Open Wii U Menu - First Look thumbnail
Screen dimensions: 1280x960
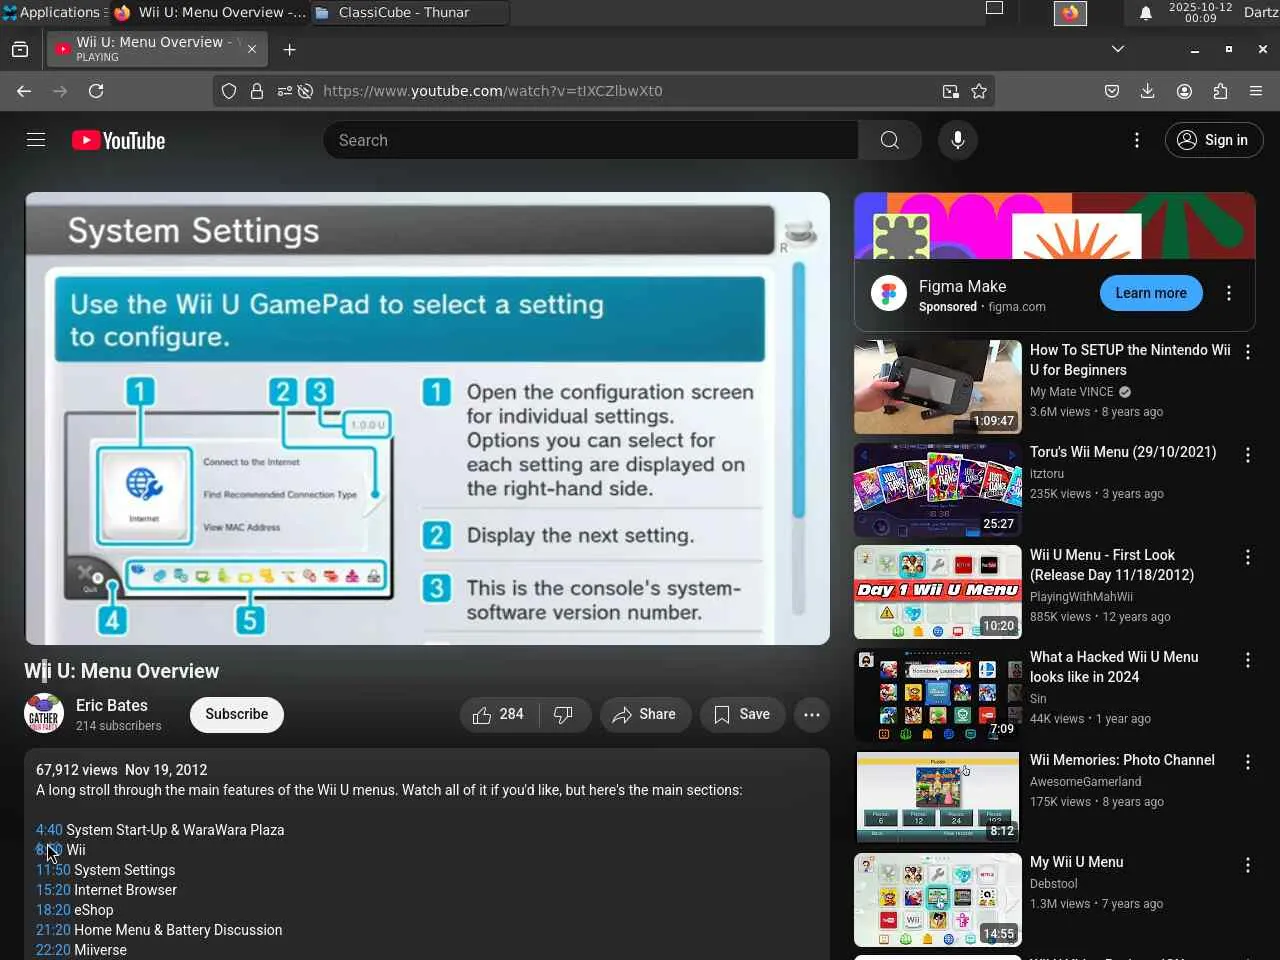[x=938, y=592]
